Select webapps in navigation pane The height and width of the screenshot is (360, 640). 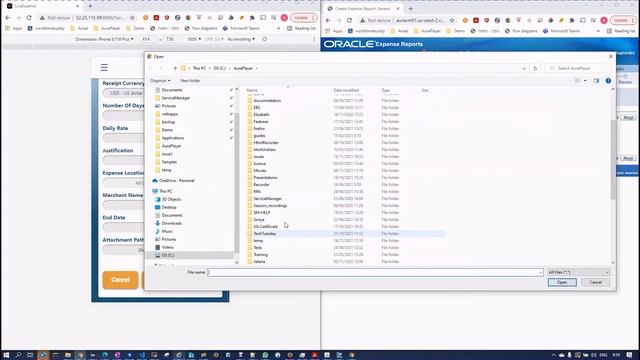(169, 114)
